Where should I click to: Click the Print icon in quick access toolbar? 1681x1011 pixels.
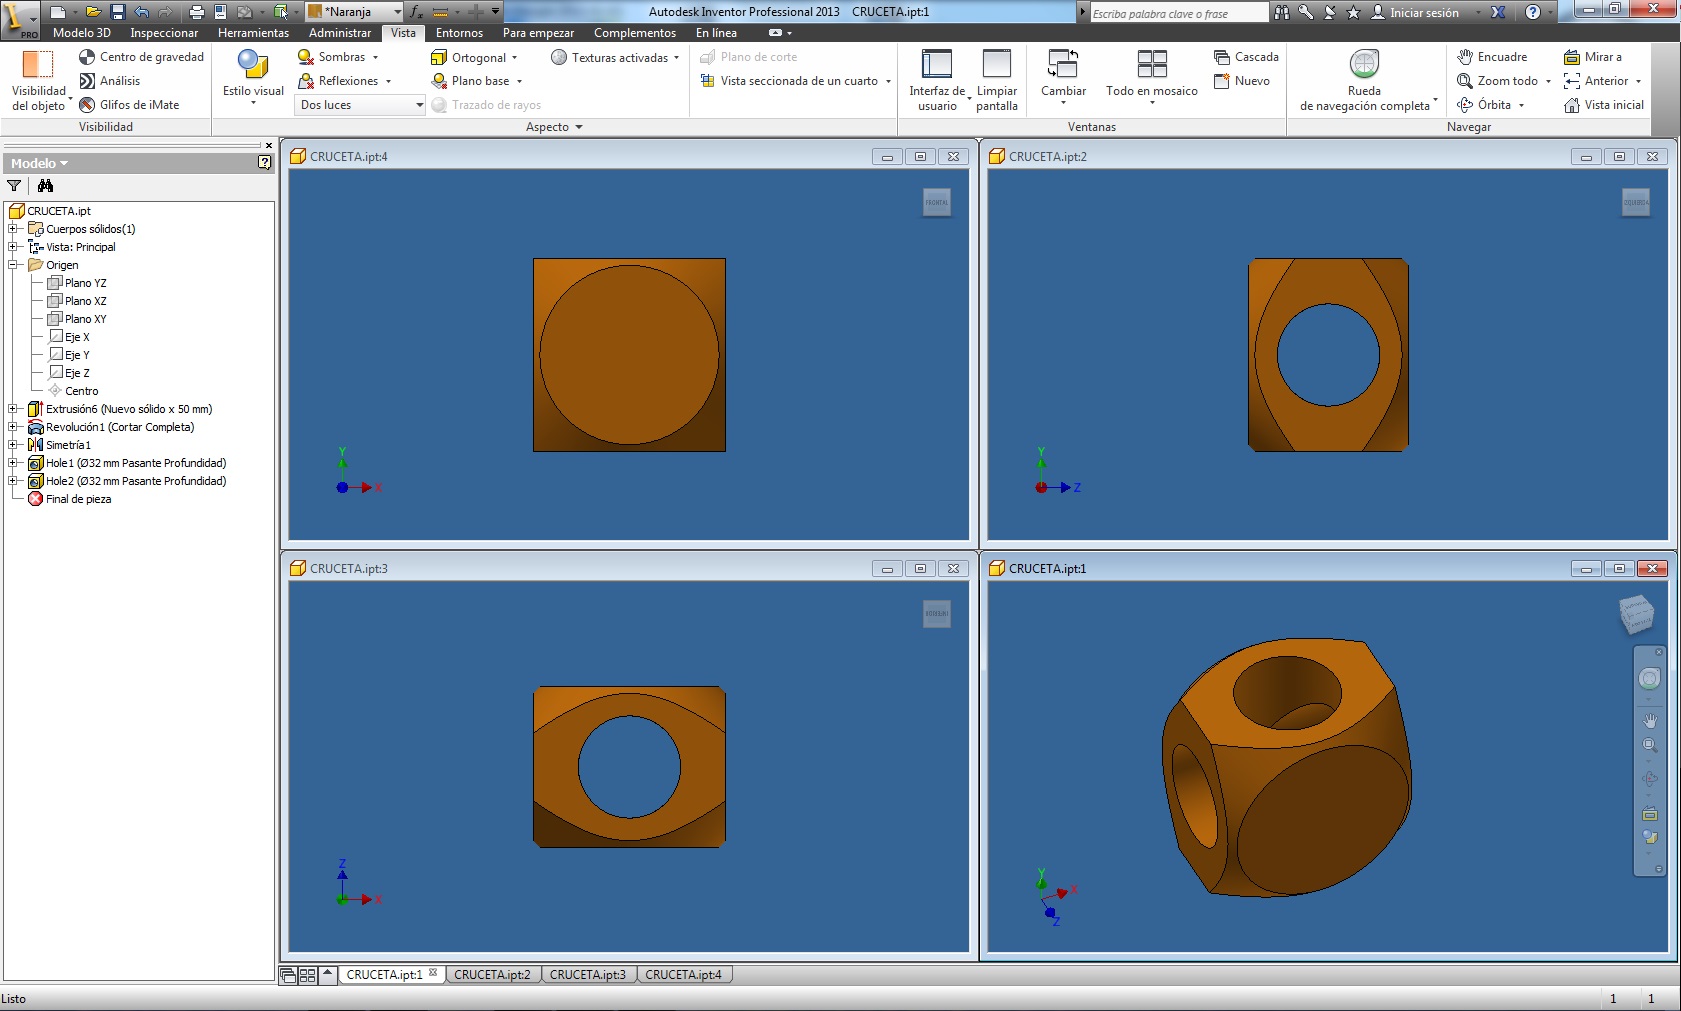pos(196,12)
